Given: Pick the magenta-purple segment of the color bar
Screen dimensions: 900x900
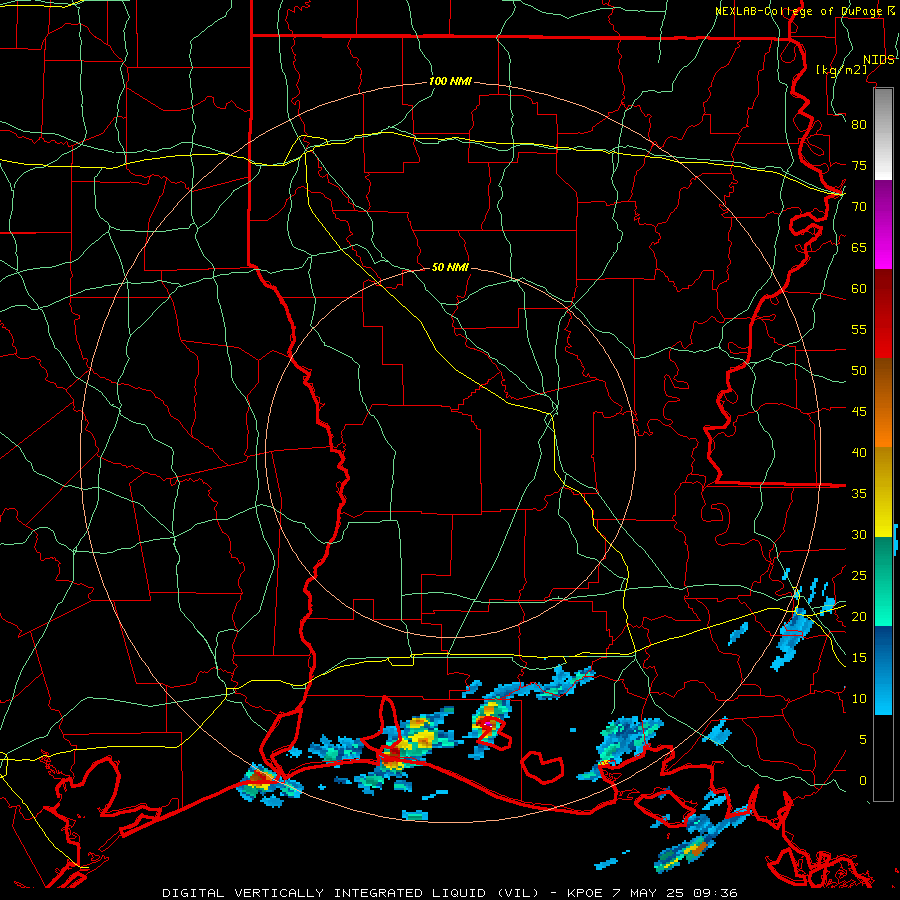Looking at the screenshot, I should pyautogui.click(x=883, y=225).
